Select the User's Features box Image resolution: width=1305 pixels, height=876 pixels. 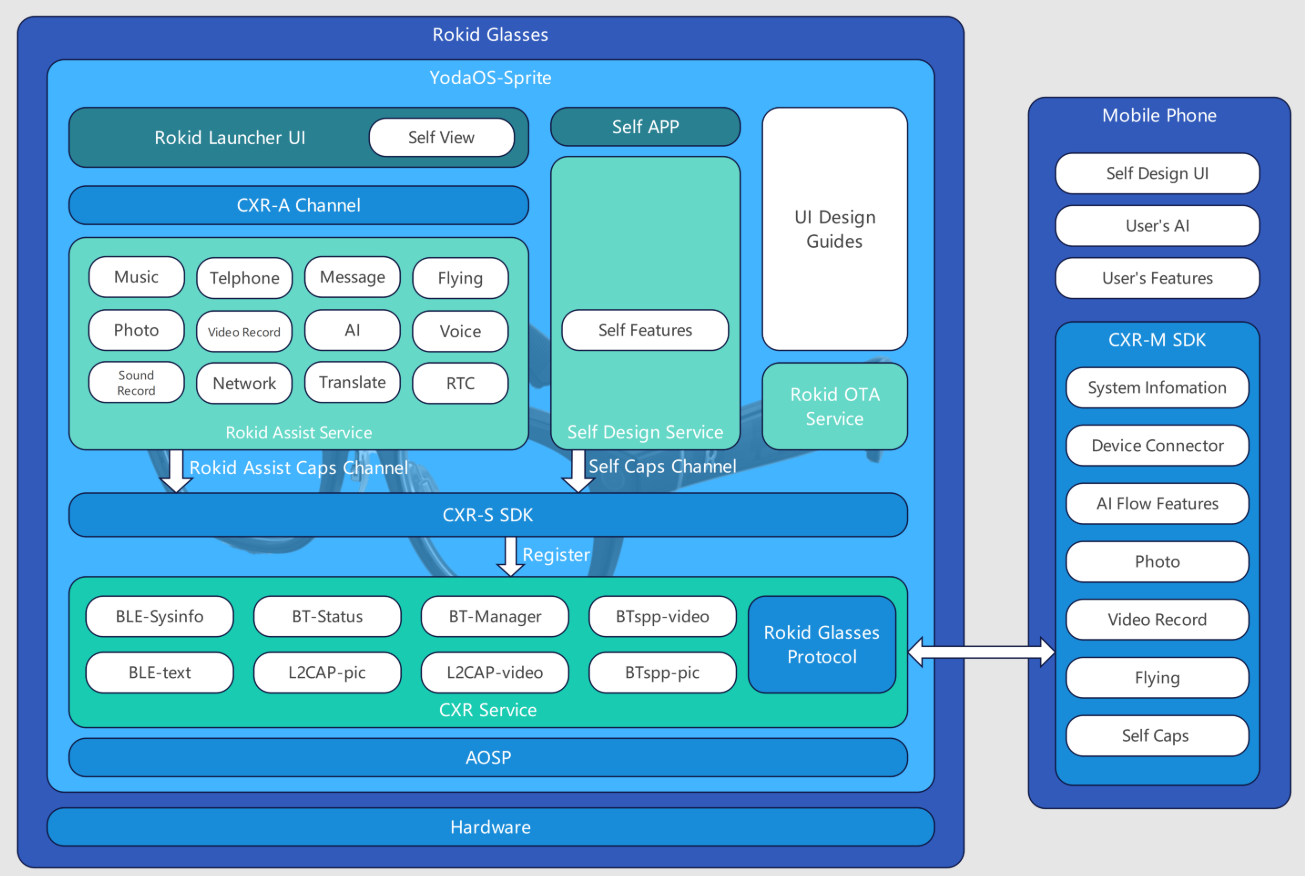[x=1157, y=278]
